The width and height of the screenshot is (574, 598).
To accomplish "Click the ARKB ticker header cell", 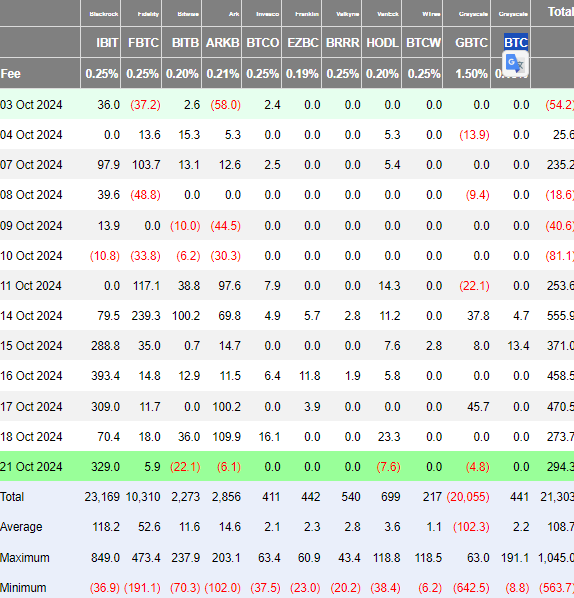I will pos(222,42).
